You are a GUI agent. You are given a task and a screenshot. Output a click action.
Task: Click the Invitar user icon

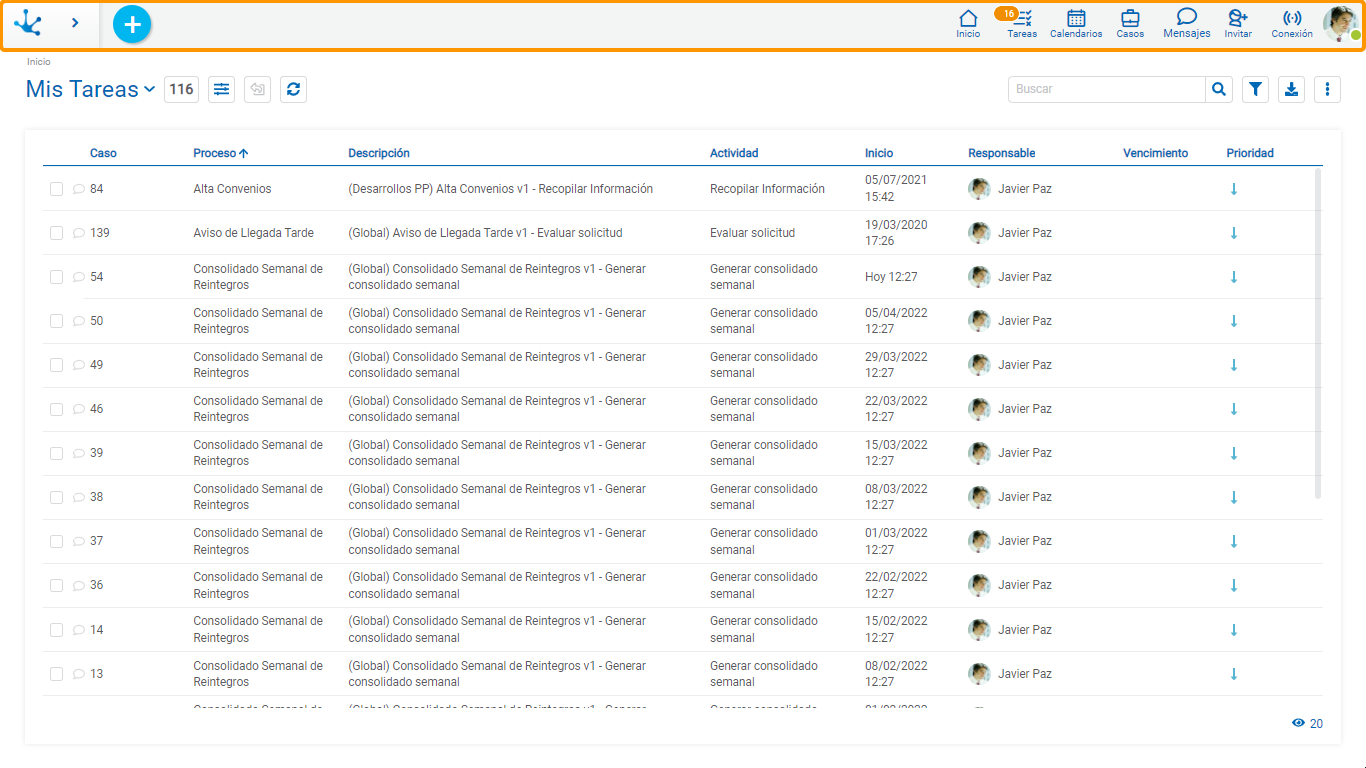(x=1238, y=24)
